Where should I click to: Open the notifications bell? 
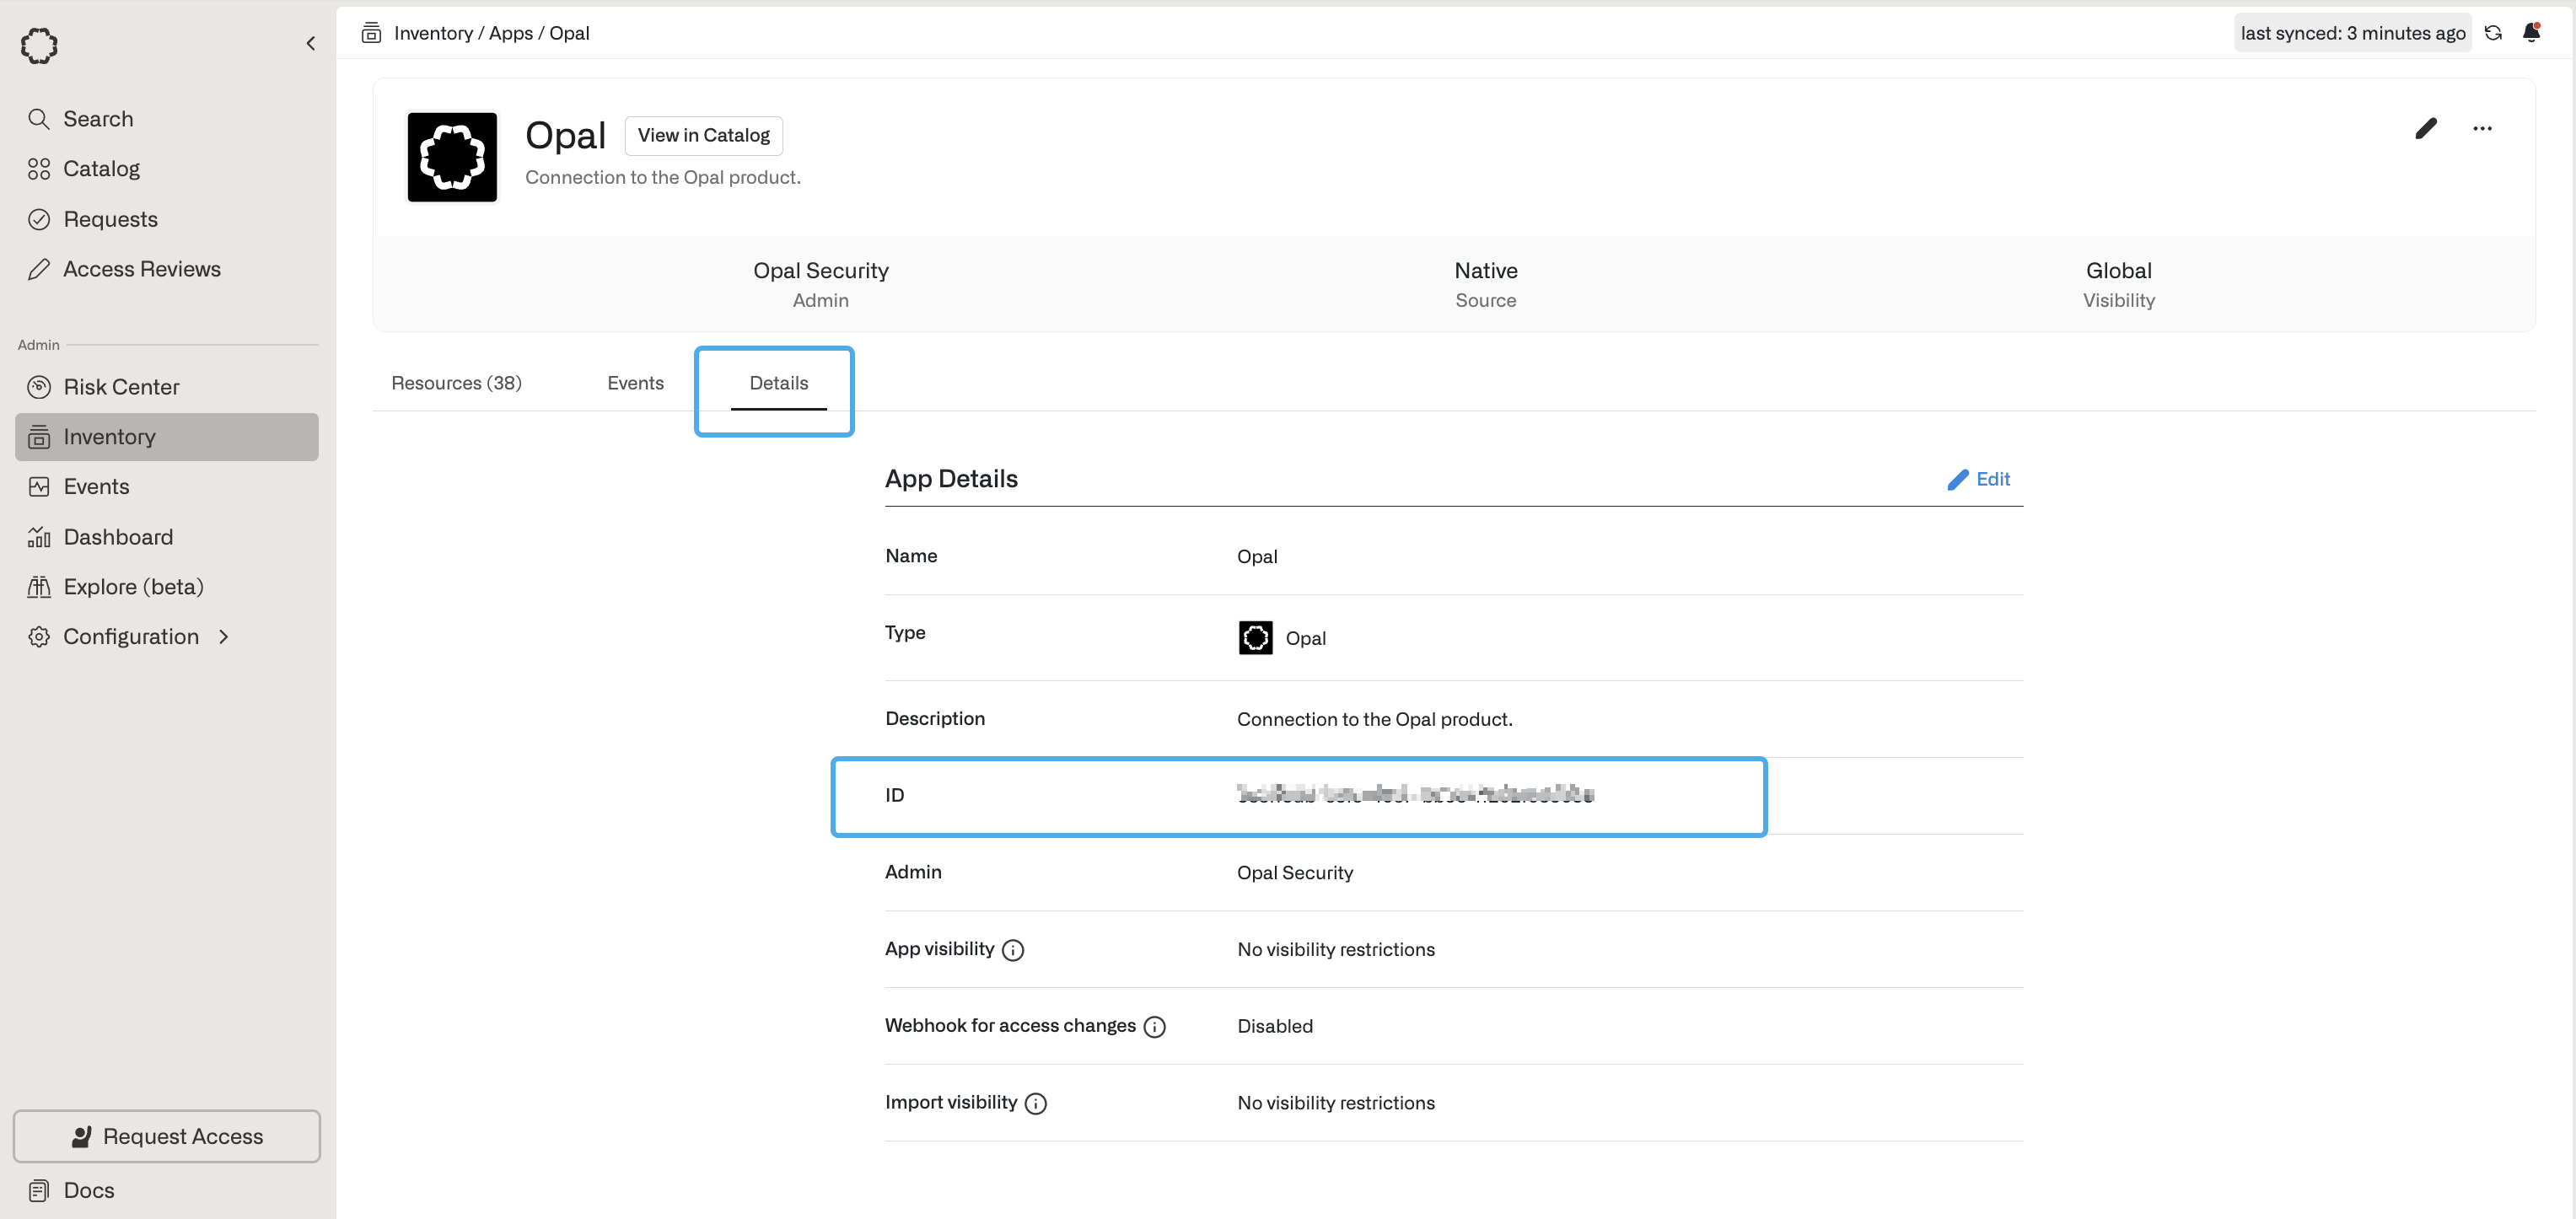pos(2531,33)
